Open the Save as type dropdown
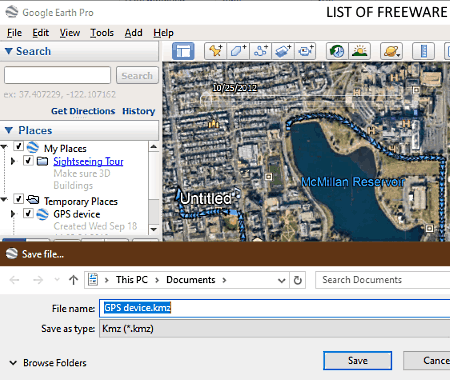 [274, 329]
